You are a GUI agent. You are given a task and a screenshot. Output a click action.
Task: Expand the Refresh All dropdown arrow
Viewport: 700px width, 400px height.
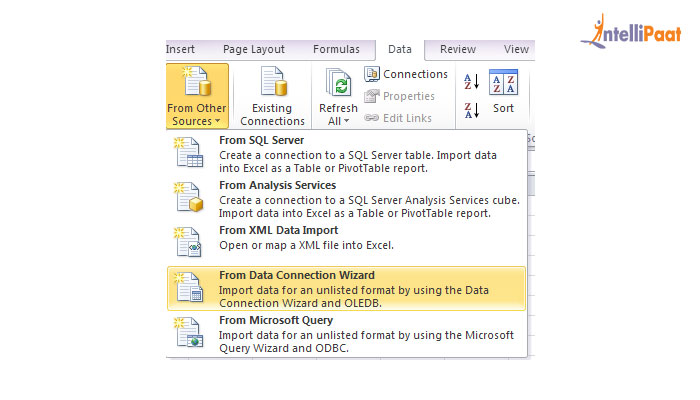coord(346,121)
